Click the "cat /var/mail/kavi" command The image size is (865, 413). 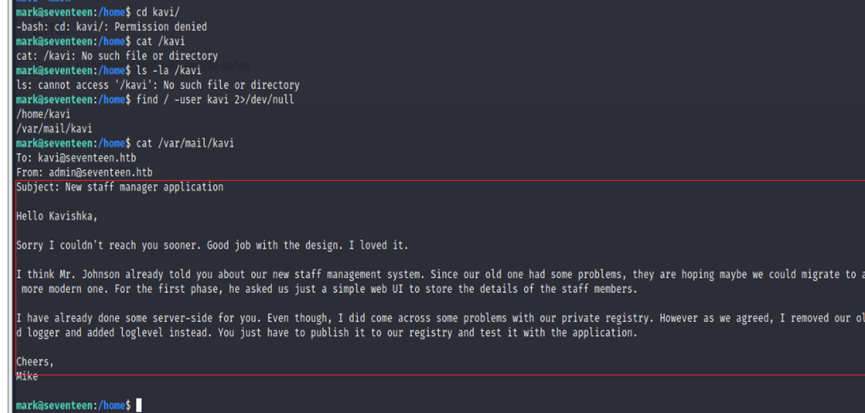pos(185,143)
